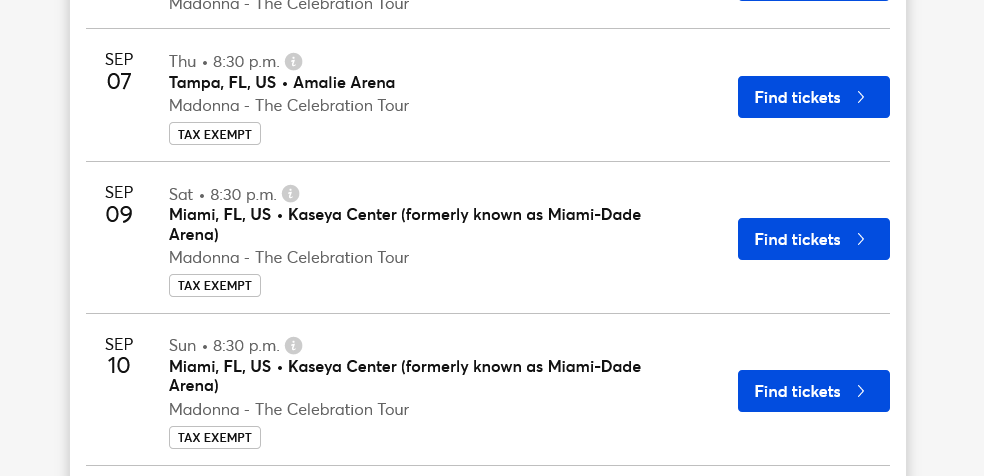Click TAX EXEMPT badge under Sep 09 event
The height and width of the screenshot is (476, 984).
(x=215, y=285)
